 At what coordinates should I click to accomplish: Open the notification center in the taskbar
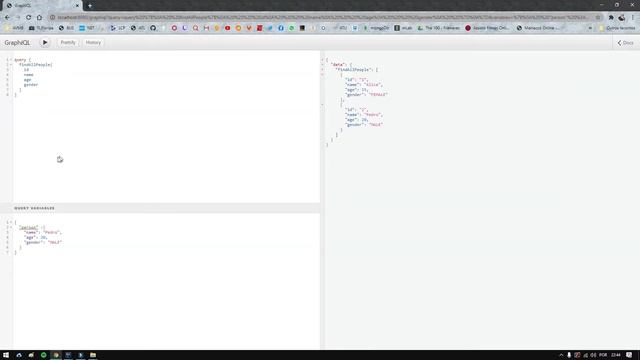pos(629,355)
